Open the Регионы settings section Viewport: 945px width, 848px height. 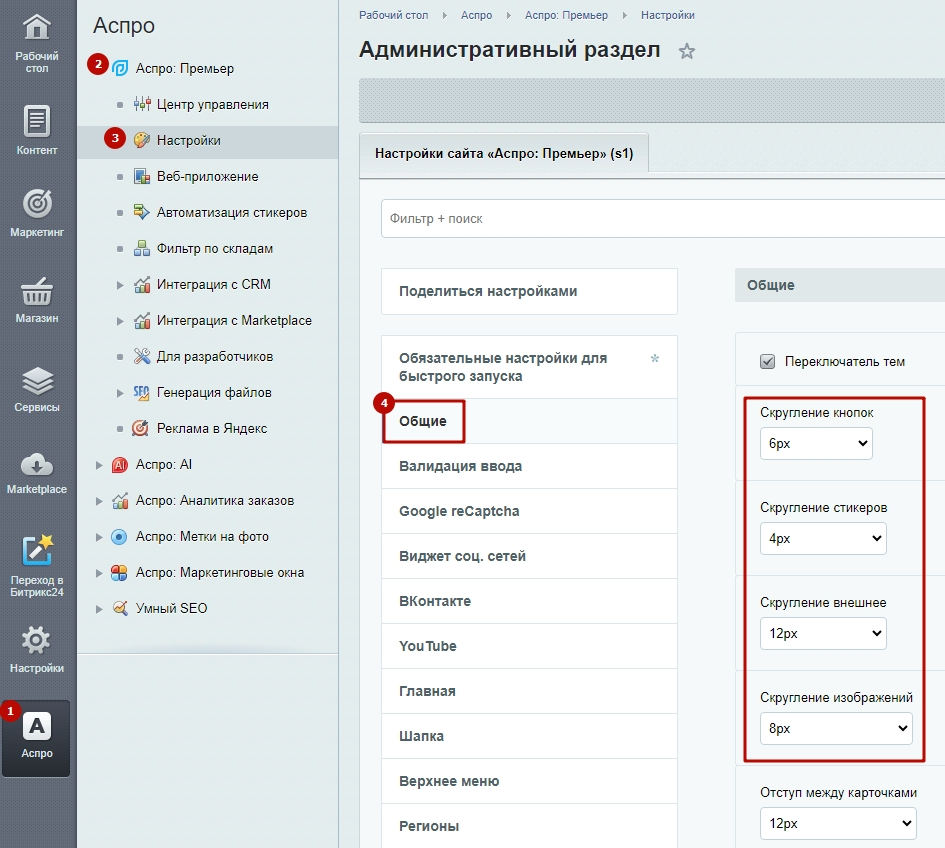529,826
